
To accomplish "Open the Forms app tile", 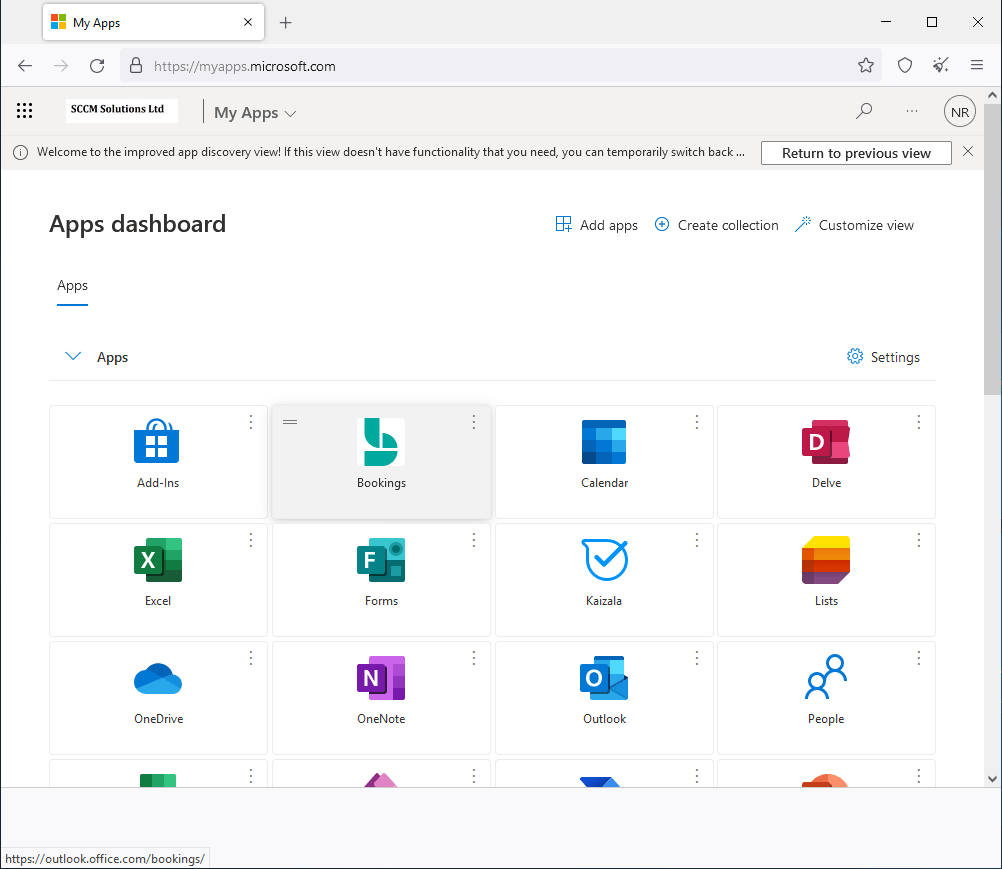I will coord(381,560).
